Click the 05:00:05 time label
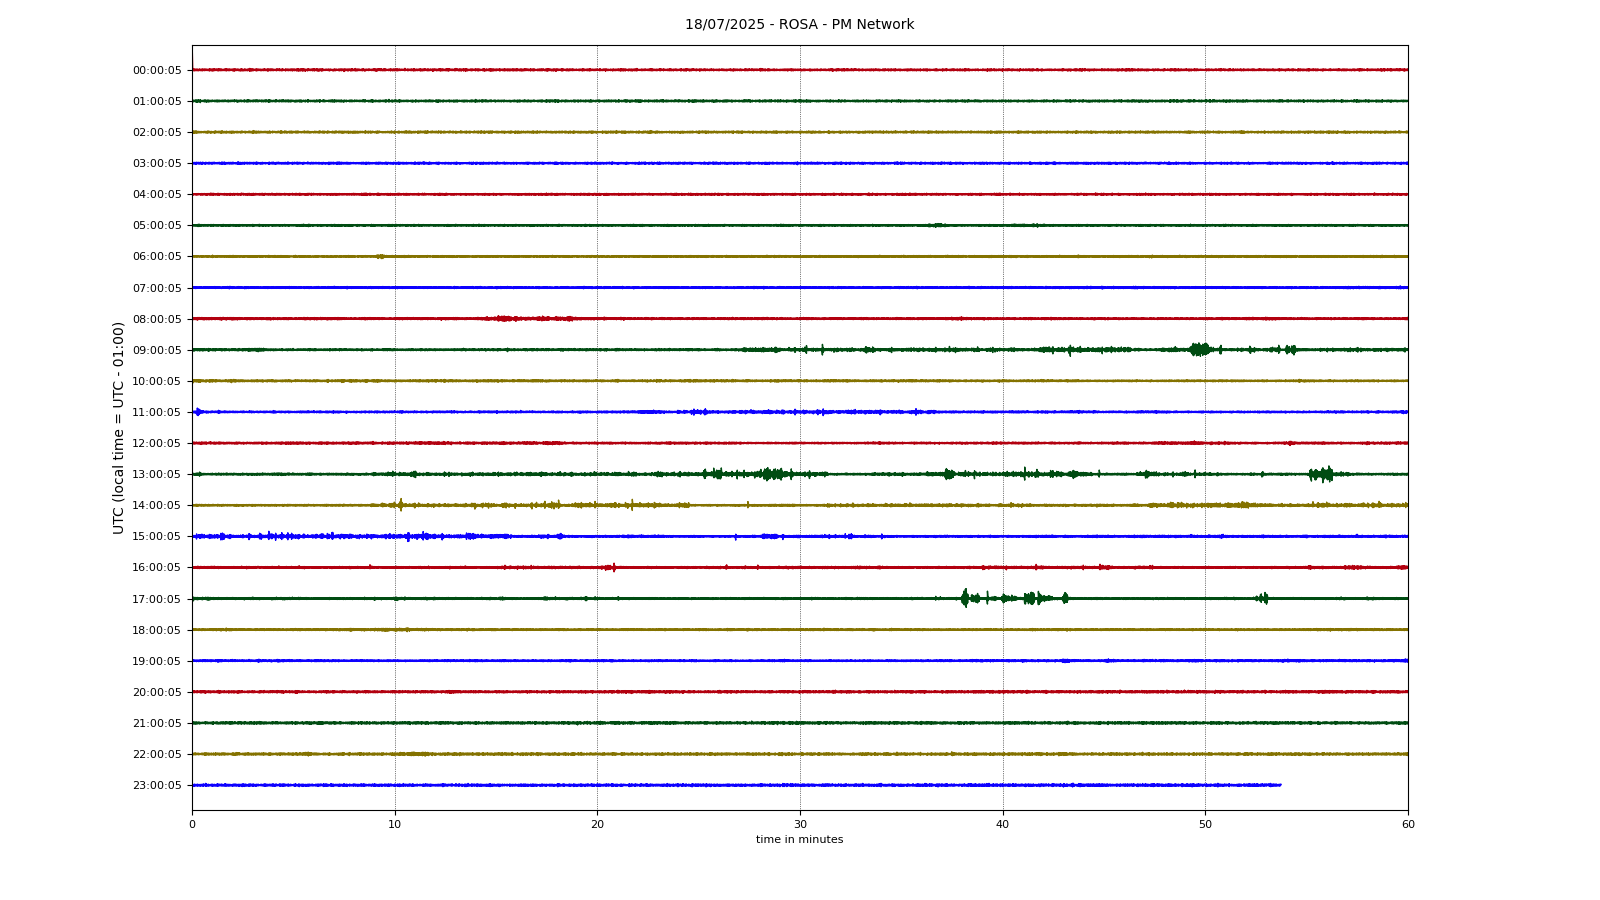Screen dimensions: 1600x900 coord(157,225)
